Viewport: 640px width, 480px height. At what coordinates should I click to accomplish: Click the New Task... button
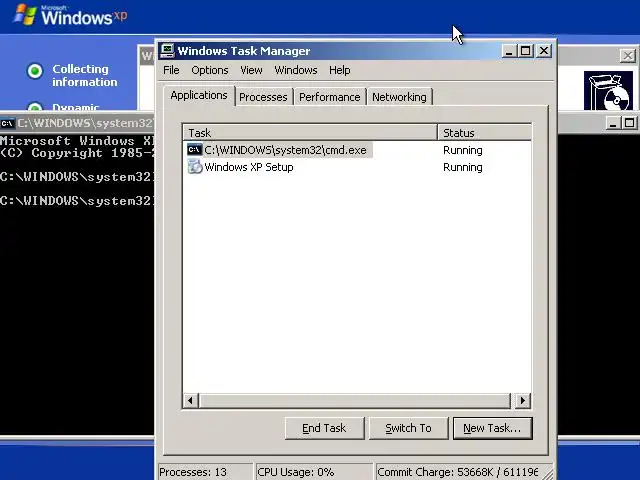[x=493, y=428]
